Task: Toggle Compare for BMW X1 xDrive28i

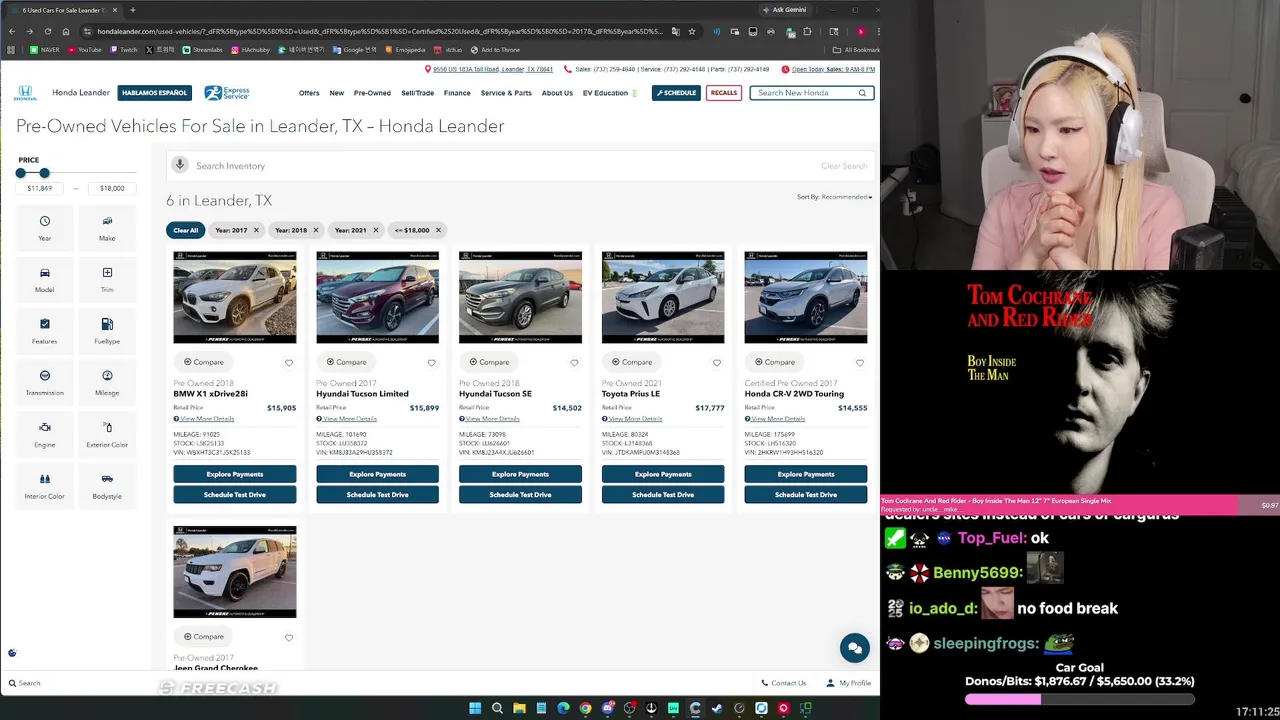Action: [x=204, y=362]
